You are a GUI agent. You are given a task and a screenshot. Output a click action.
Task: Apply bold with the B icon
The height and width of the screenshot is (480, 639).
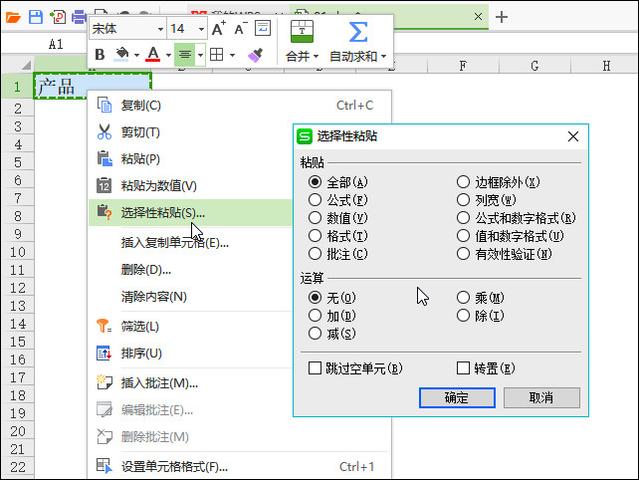pos(100,54)
